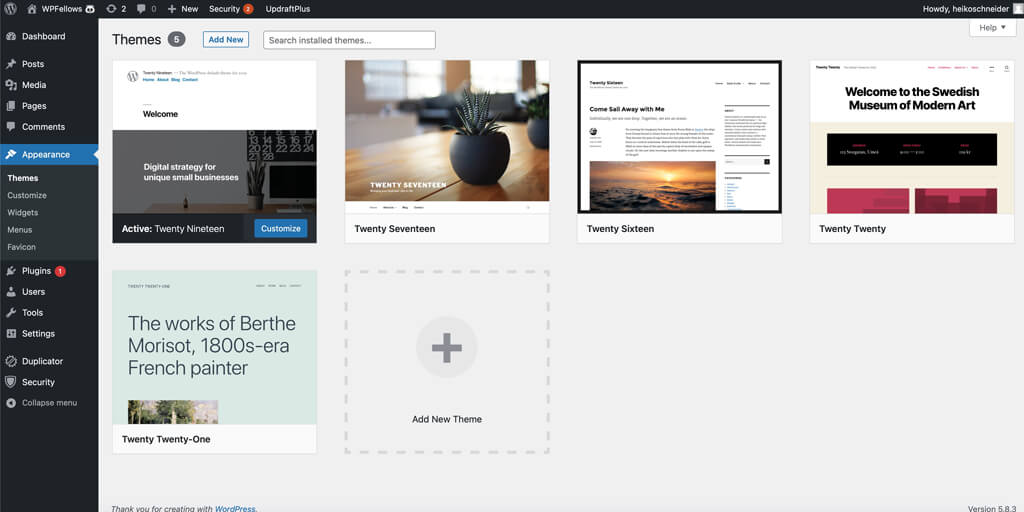The width and height of the screenshot is (1024, 512).
Task: Open the Themes submenu item
Action: tap(23, 178)
